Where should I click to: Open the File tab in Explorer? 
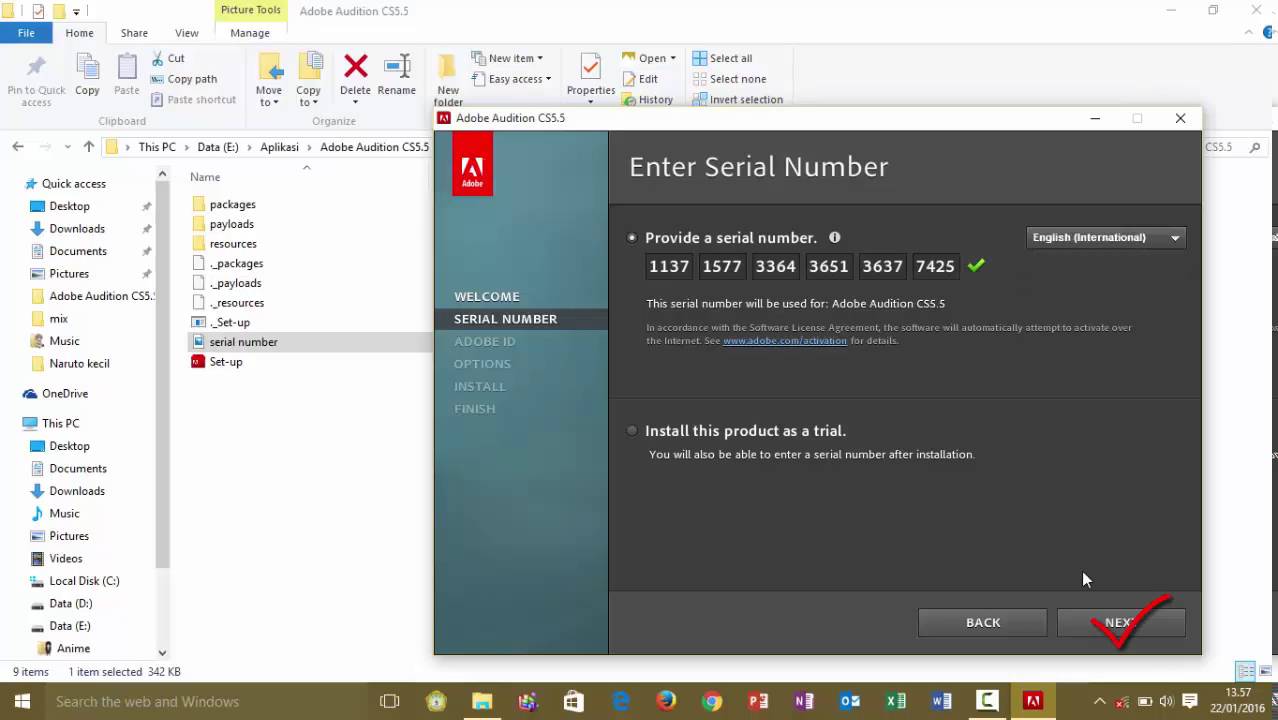click(26, 33)
